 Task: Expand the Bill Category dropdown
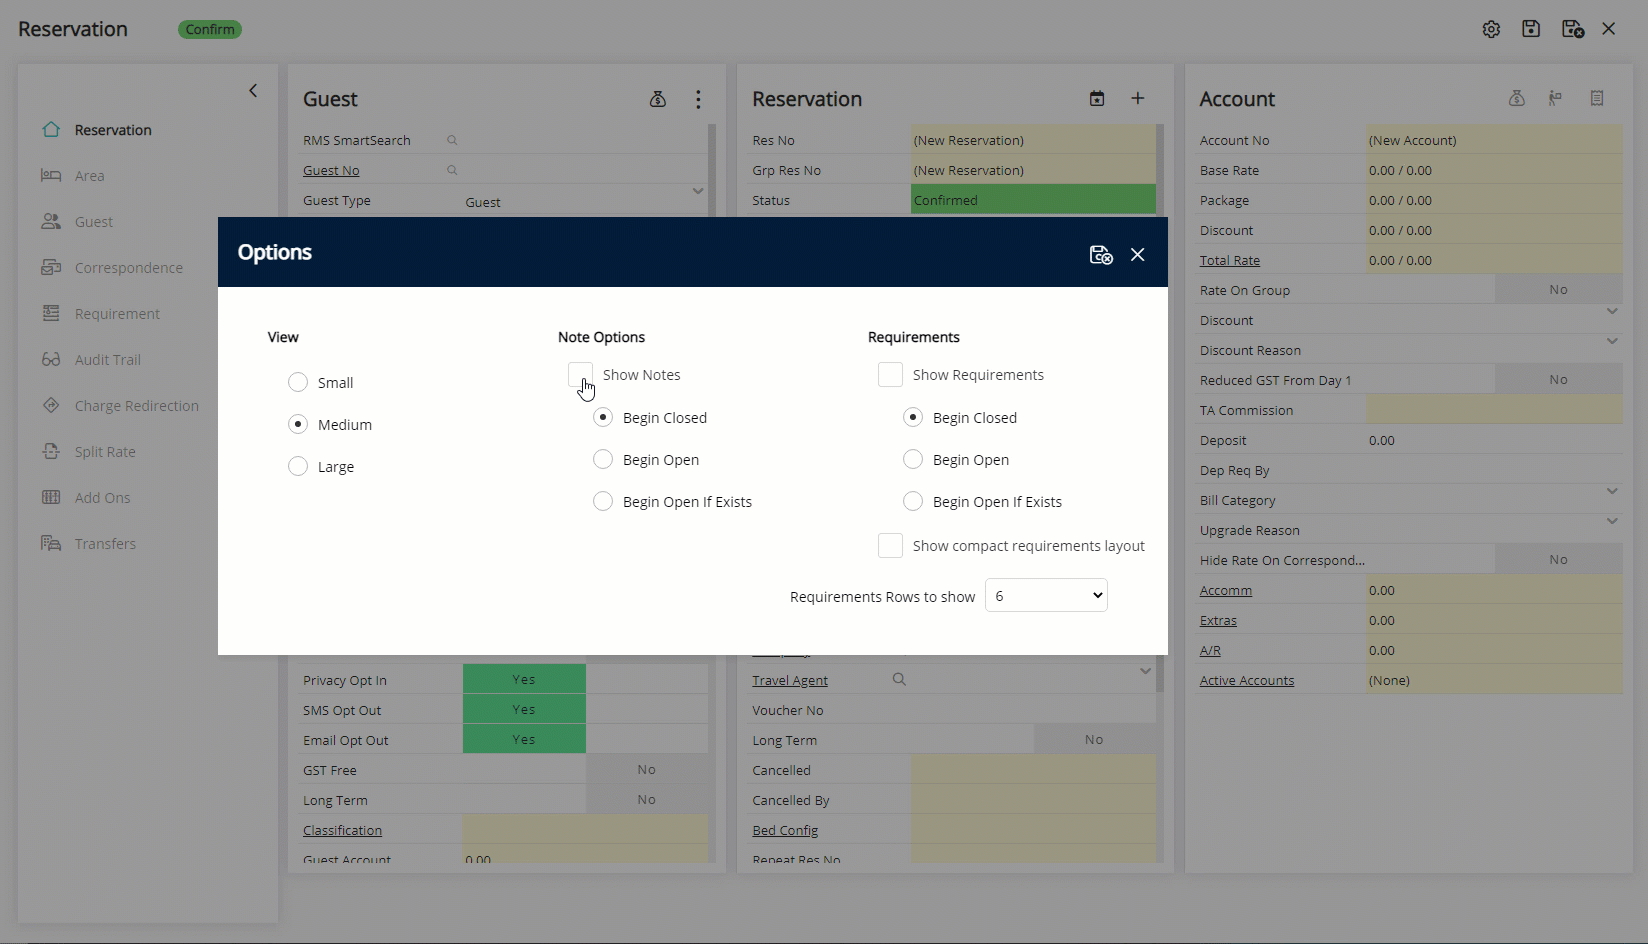pos(1612,491)
